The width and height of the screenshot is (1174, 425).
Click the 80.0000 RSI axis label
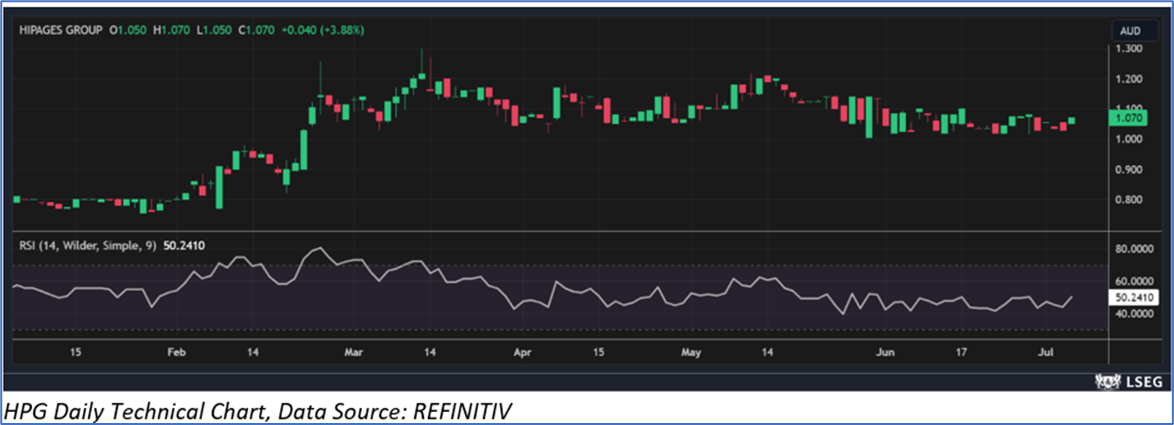[1134, 251]
